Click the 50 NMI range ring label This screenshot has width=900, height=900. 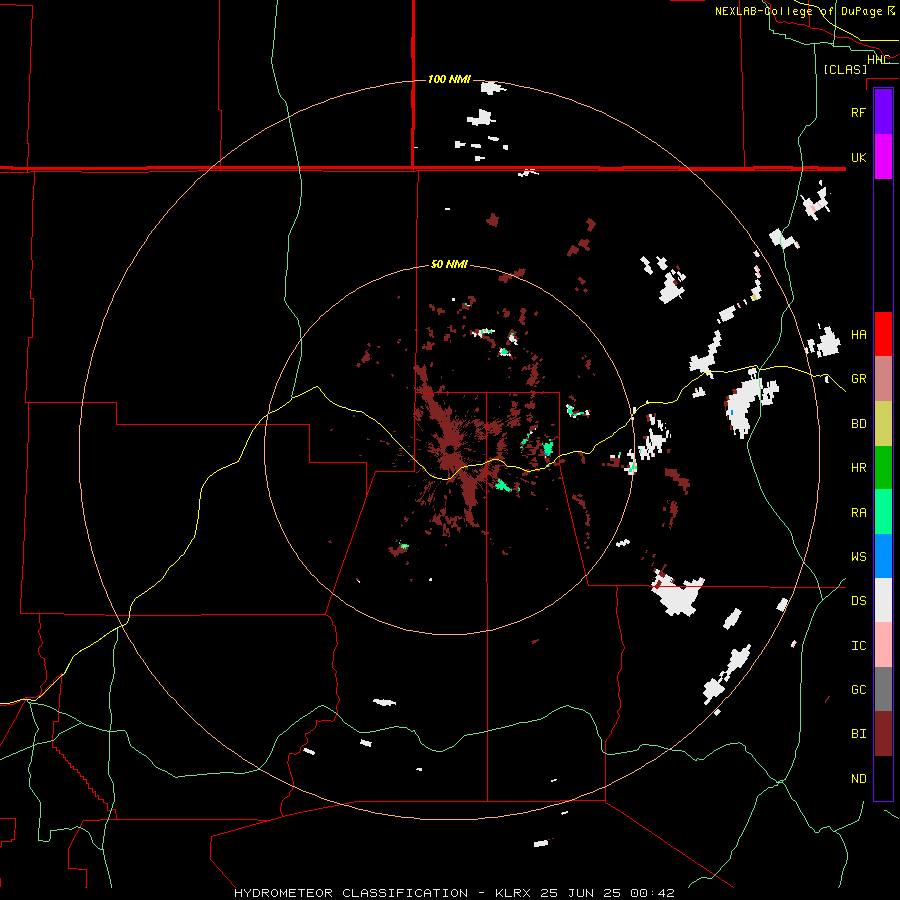click(449, 264)
